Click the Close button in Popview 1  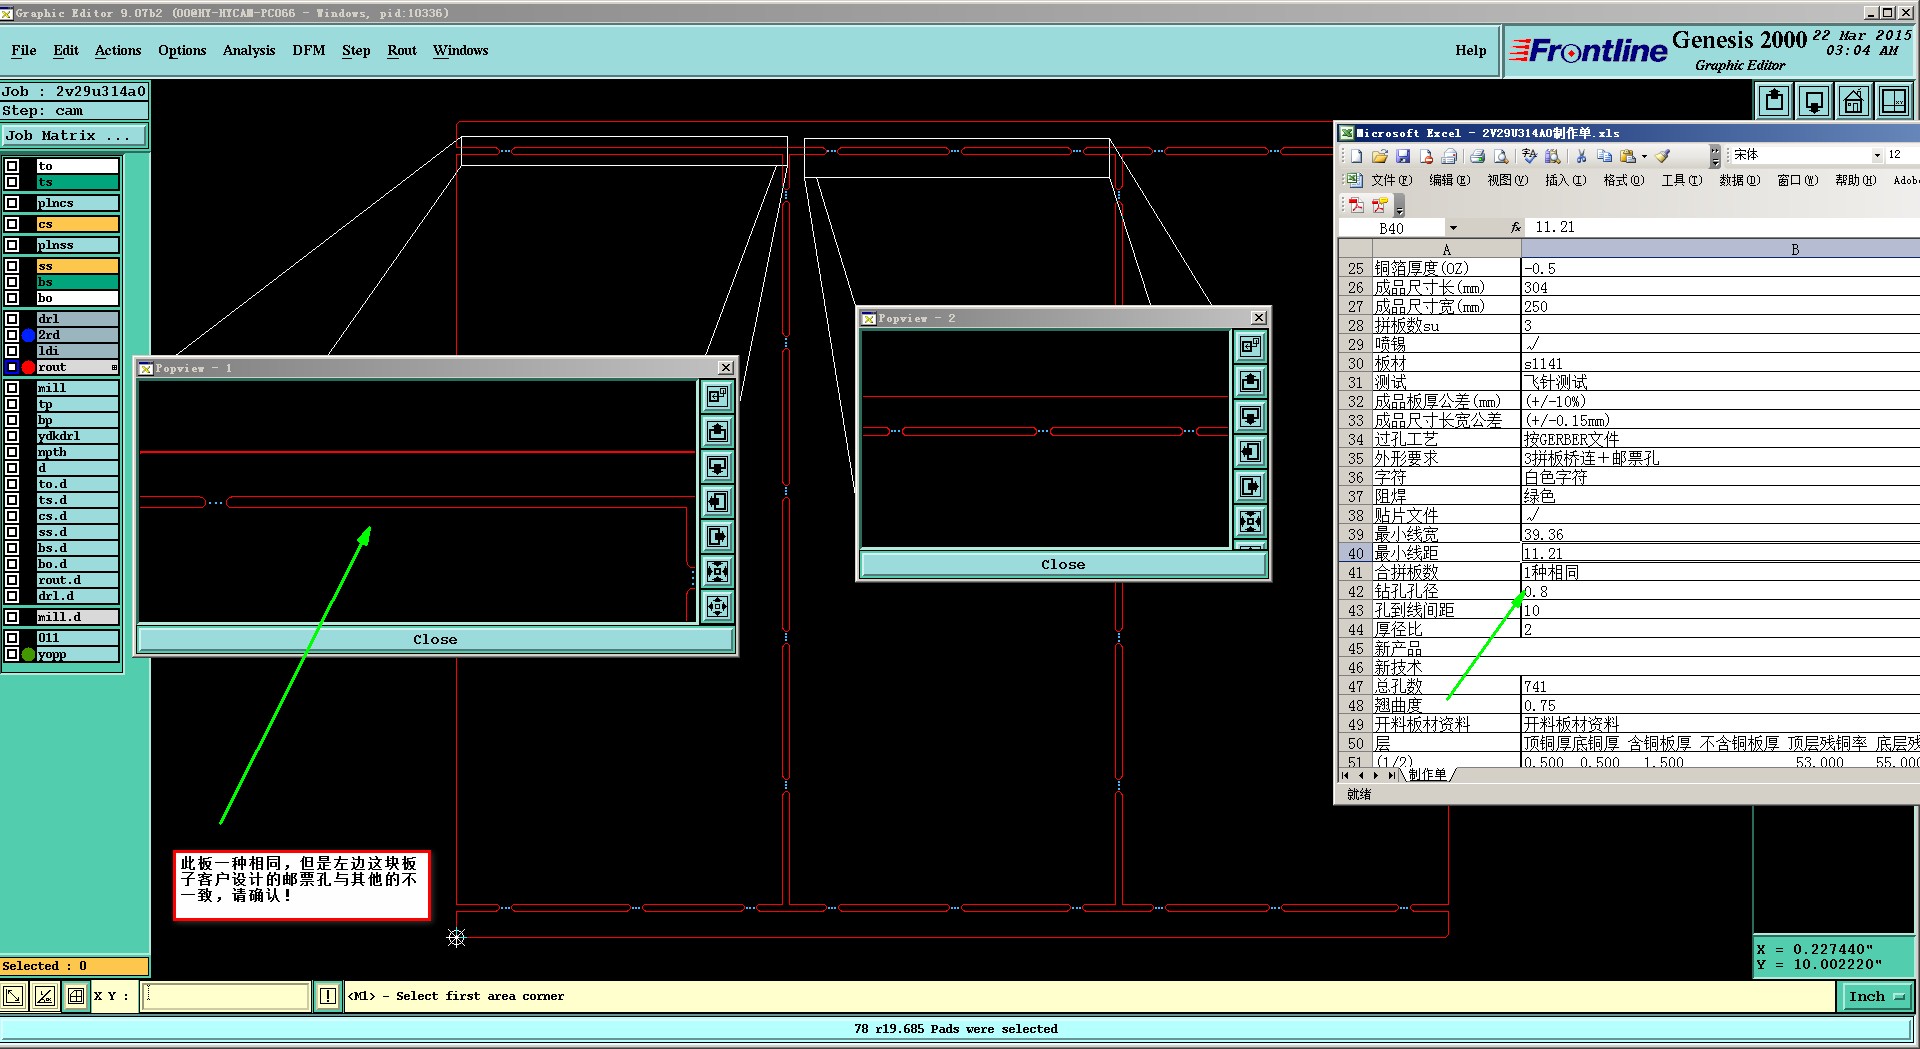[x=435, y=639]
